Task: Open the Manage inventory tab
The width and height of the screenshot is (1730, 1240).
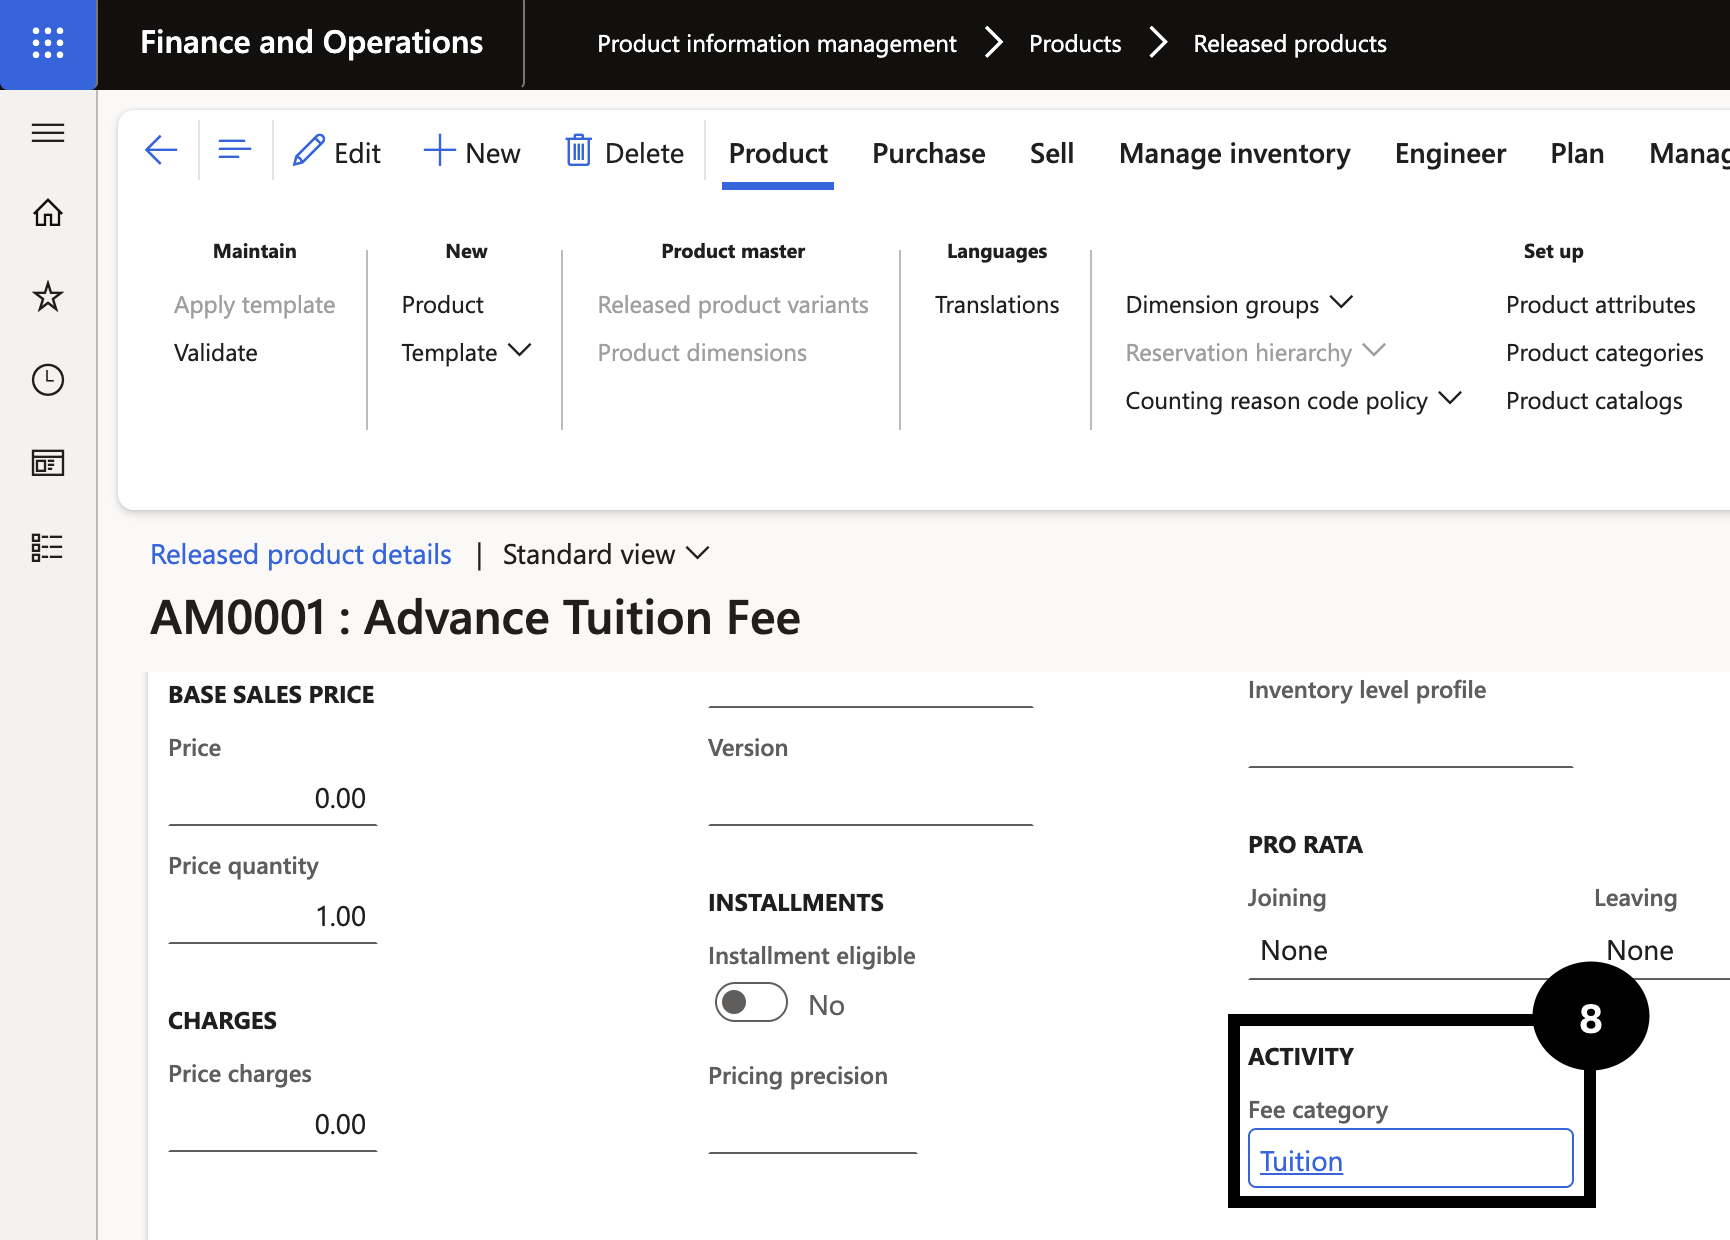Action: 1235,153
